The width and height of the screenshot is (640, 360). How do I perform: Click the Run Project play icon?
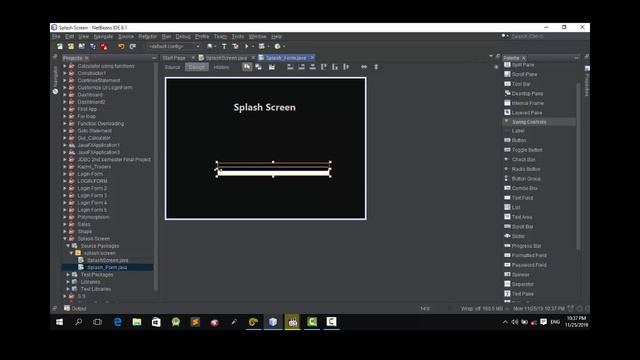tap(247, 47)
